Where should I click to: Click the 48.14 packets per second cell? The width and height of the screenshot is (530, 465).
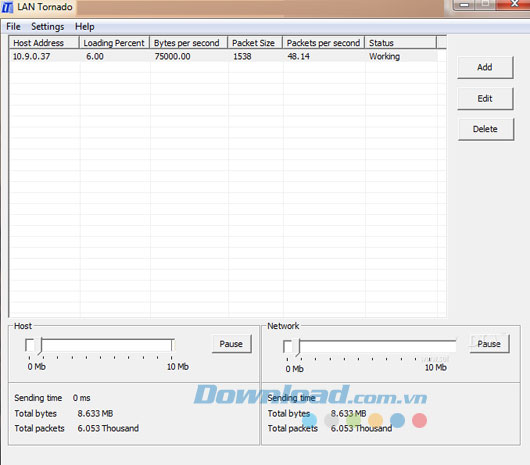coord(298,56)
